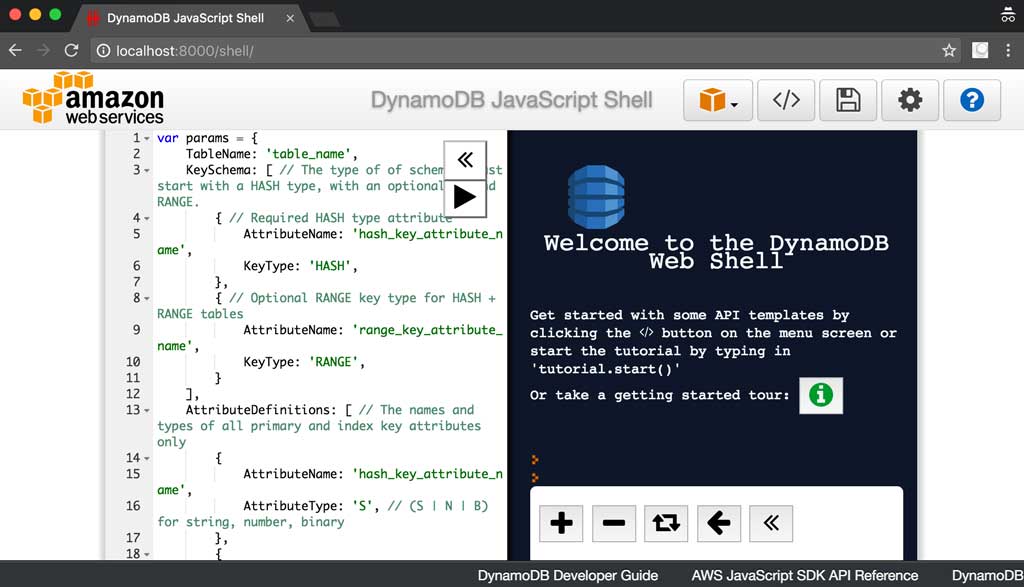Click the left arrow button in console toolbar

click(x=719, y=523)
